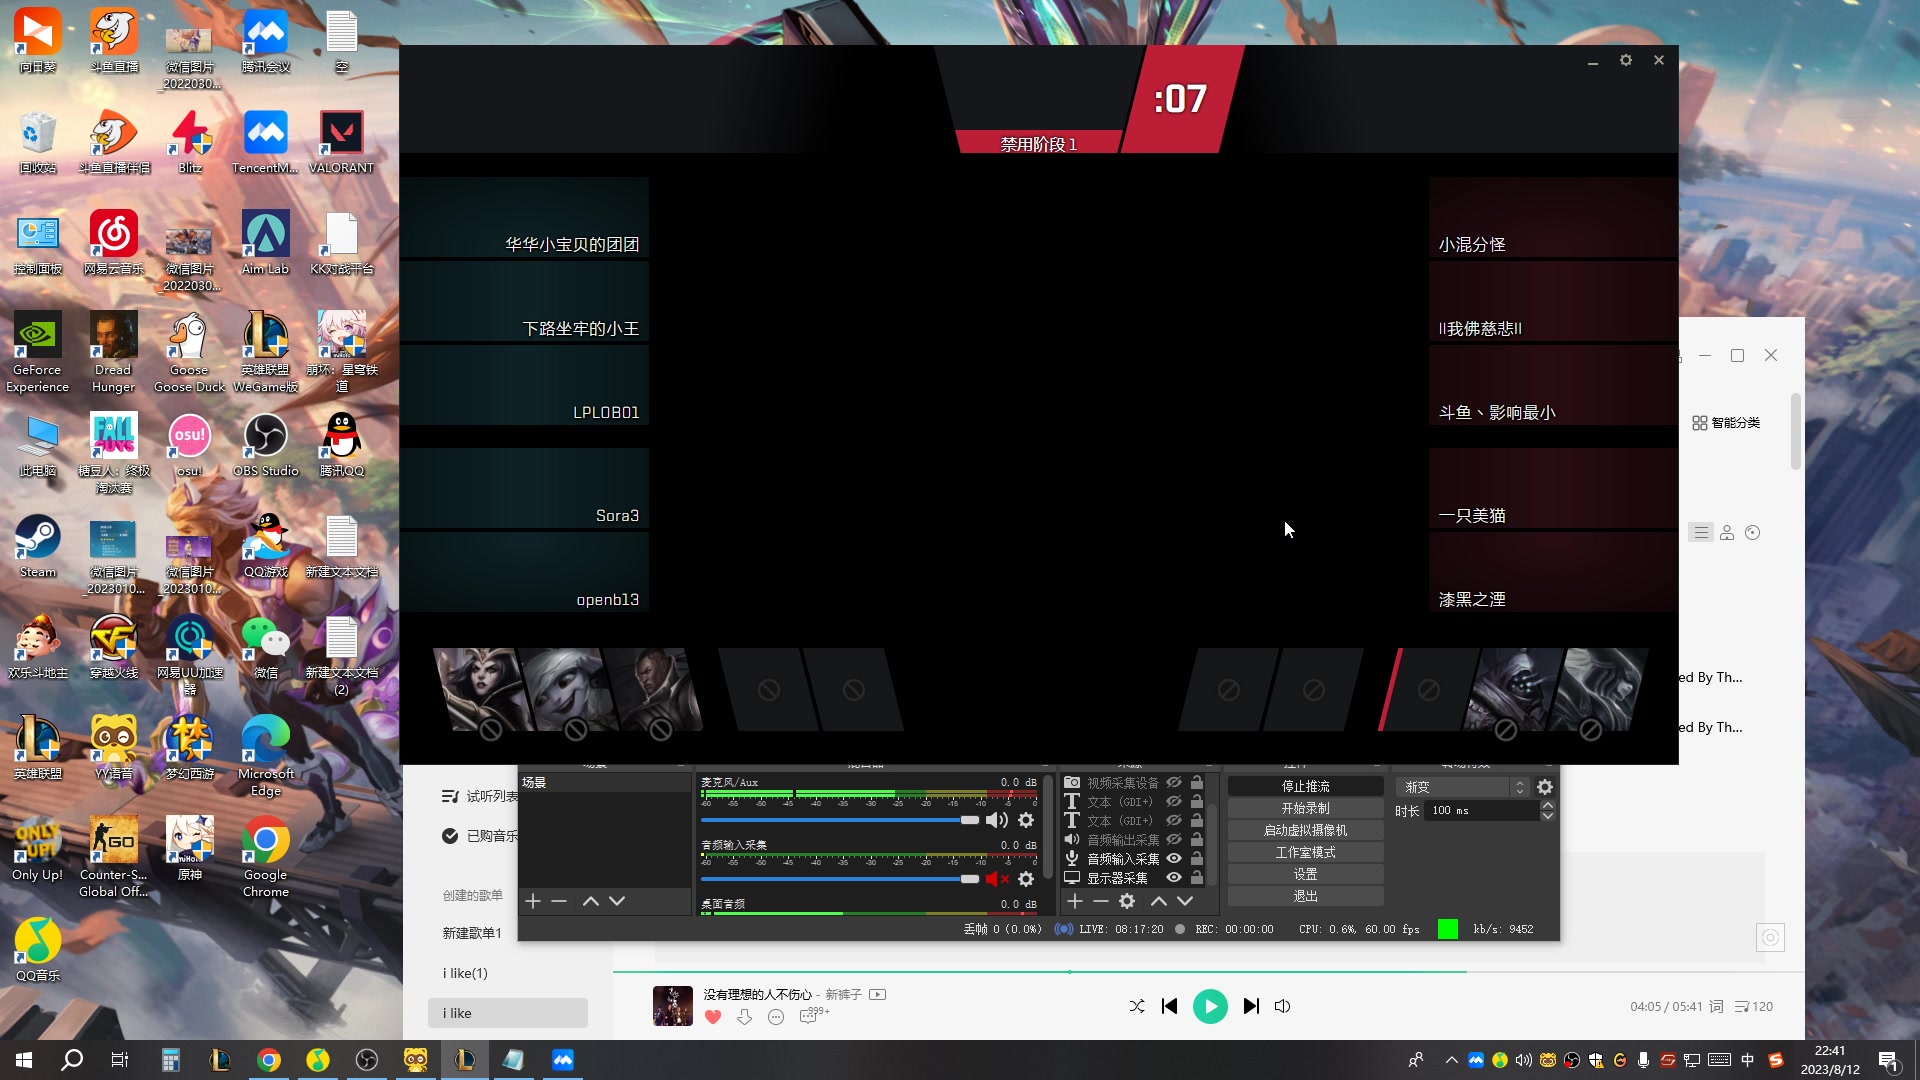This screenshot has height=1080, width=1920.
Task: Toggle shuffle mode in music player
Action: 1137,1006
